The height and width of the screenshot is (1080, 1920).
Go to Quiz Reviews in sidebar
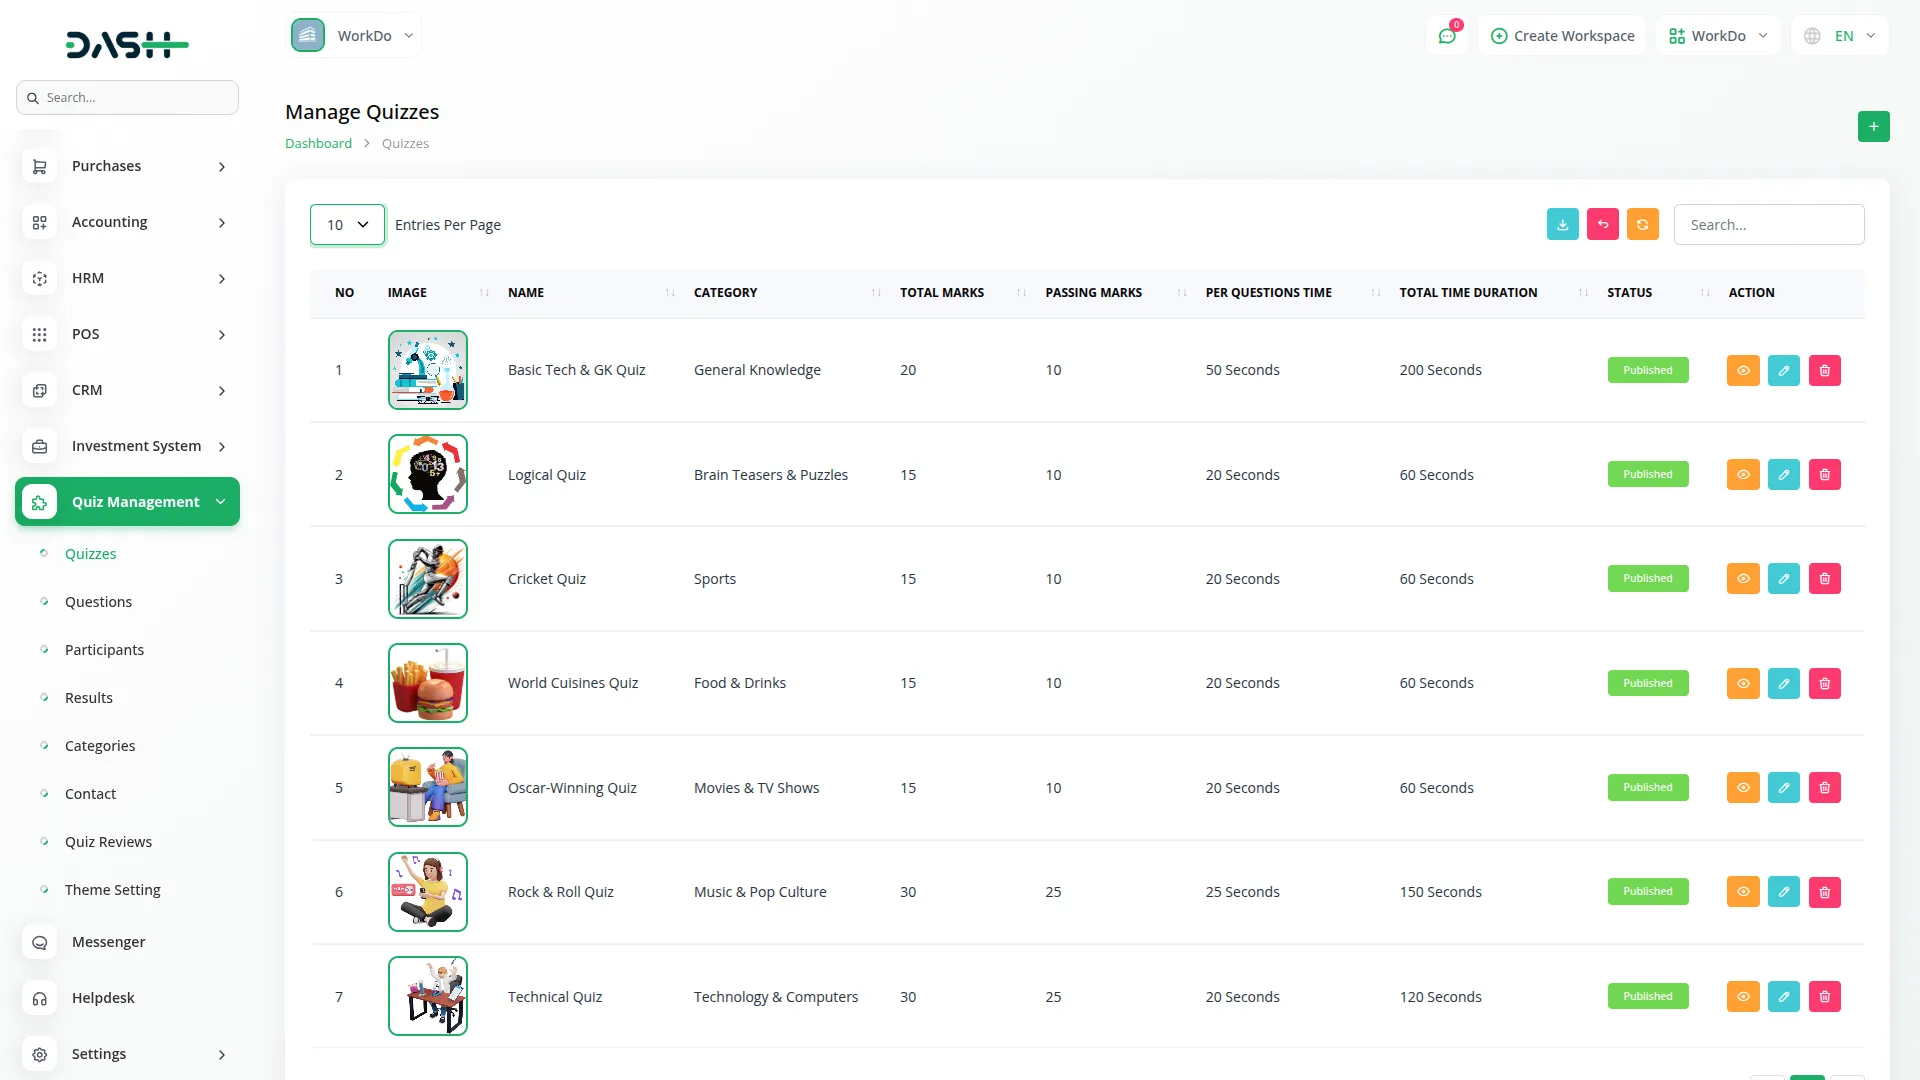108,842
